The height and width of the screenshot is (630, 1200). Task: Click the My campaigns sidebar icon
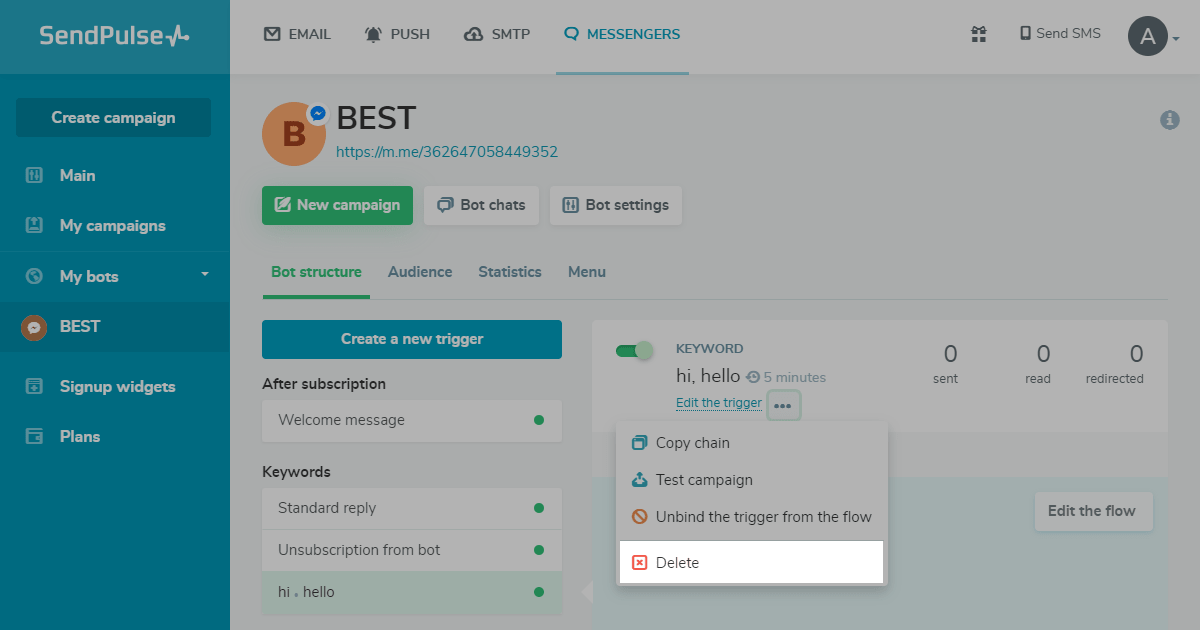click(x=34, y=225)
